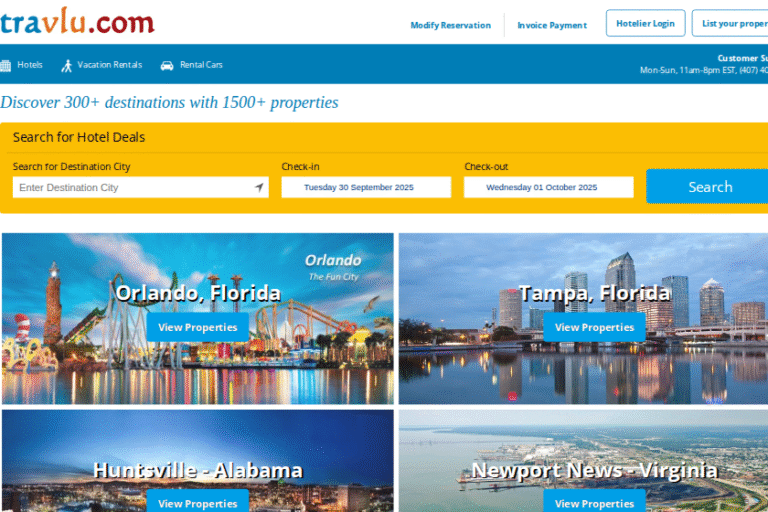Click the travlu.com logo
The image size is (768, 512).
click(x=77, y=22)
